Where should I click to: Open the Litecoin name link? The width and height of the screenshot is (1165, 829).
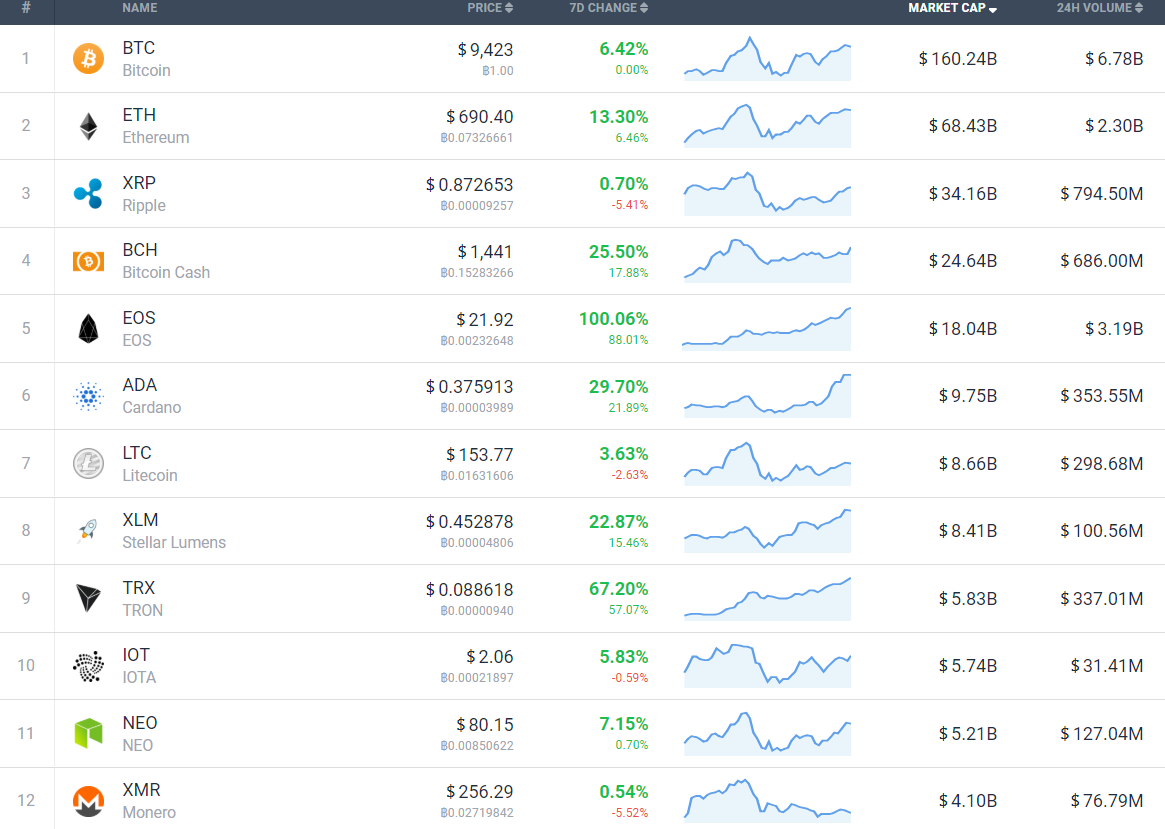tap(149, 475)
